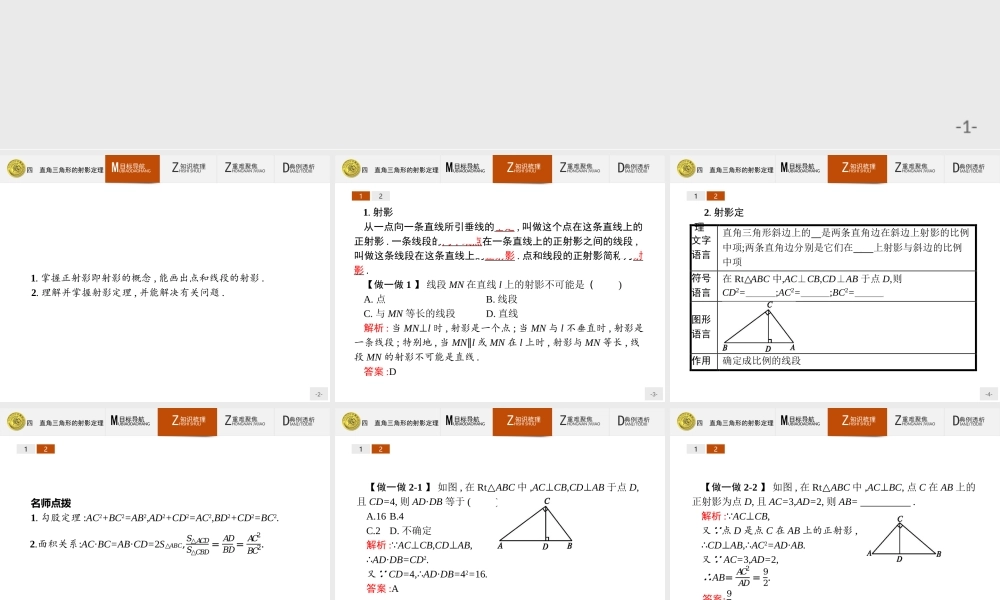The height and width of the screenshot is (600, 1000).
Task: Expand the 知识梳理 dropdown on slide five
Action: click(522, 420)
